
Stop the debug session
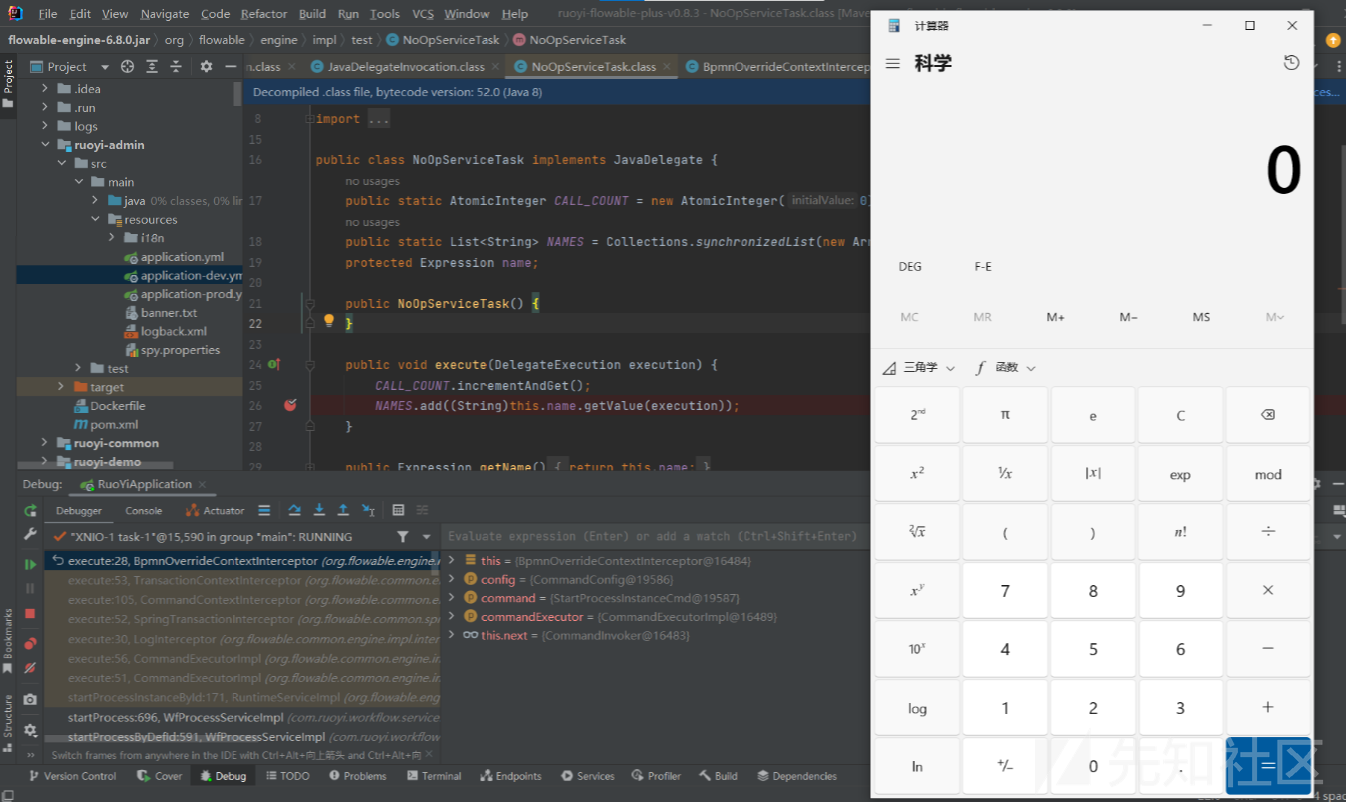(x=30, y=613)
